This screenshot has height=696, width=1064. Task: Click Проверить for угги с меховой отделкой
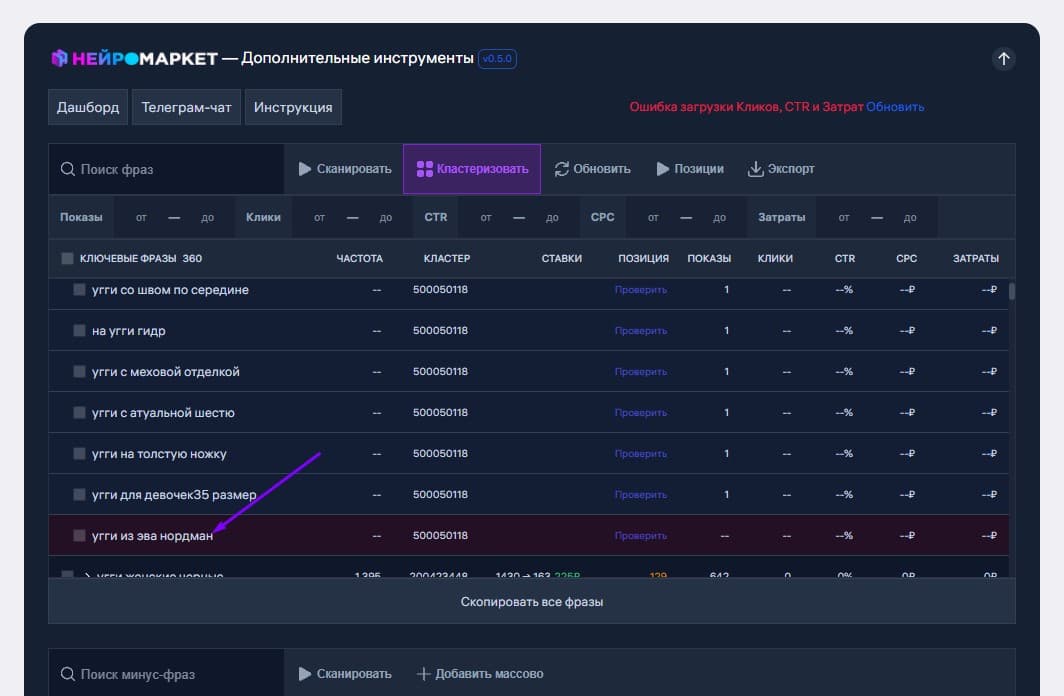(x=641, y=372)
